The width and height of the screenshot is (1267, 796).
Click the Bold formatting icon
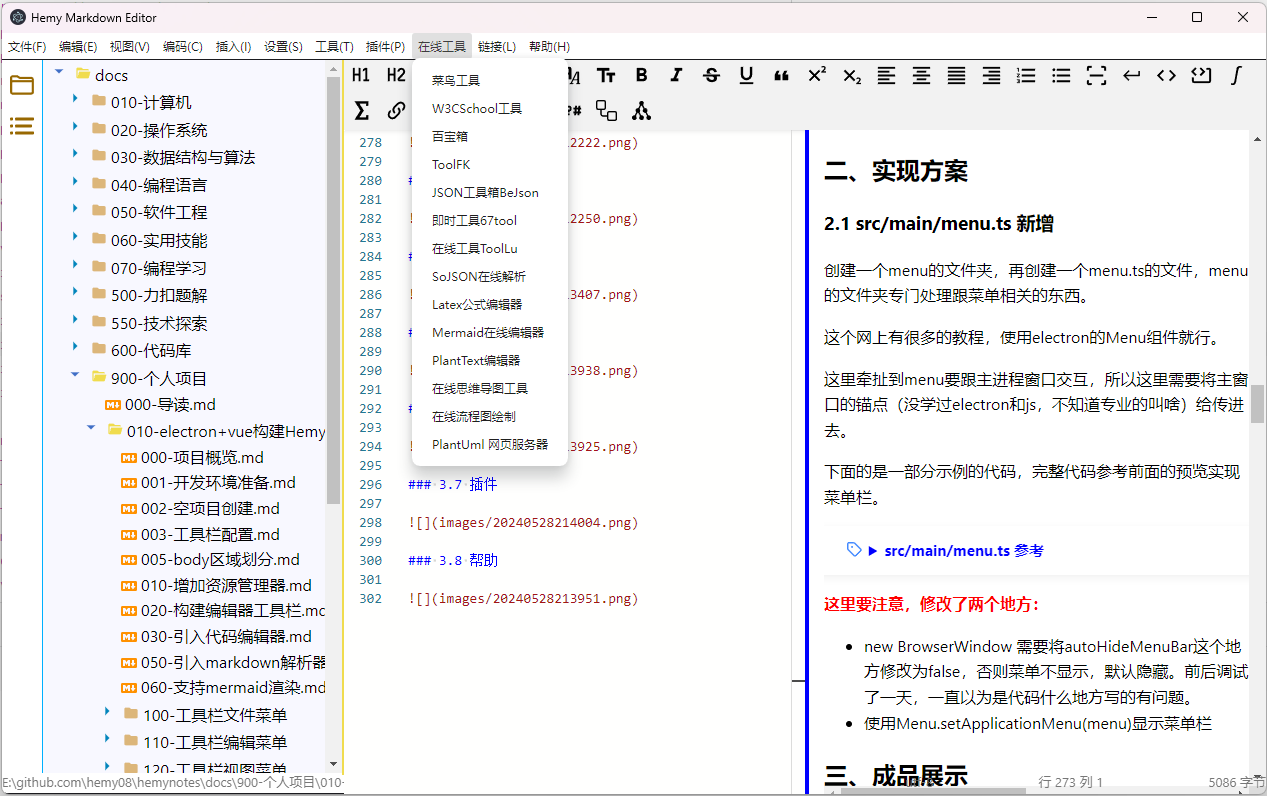[x=641, y=75]
